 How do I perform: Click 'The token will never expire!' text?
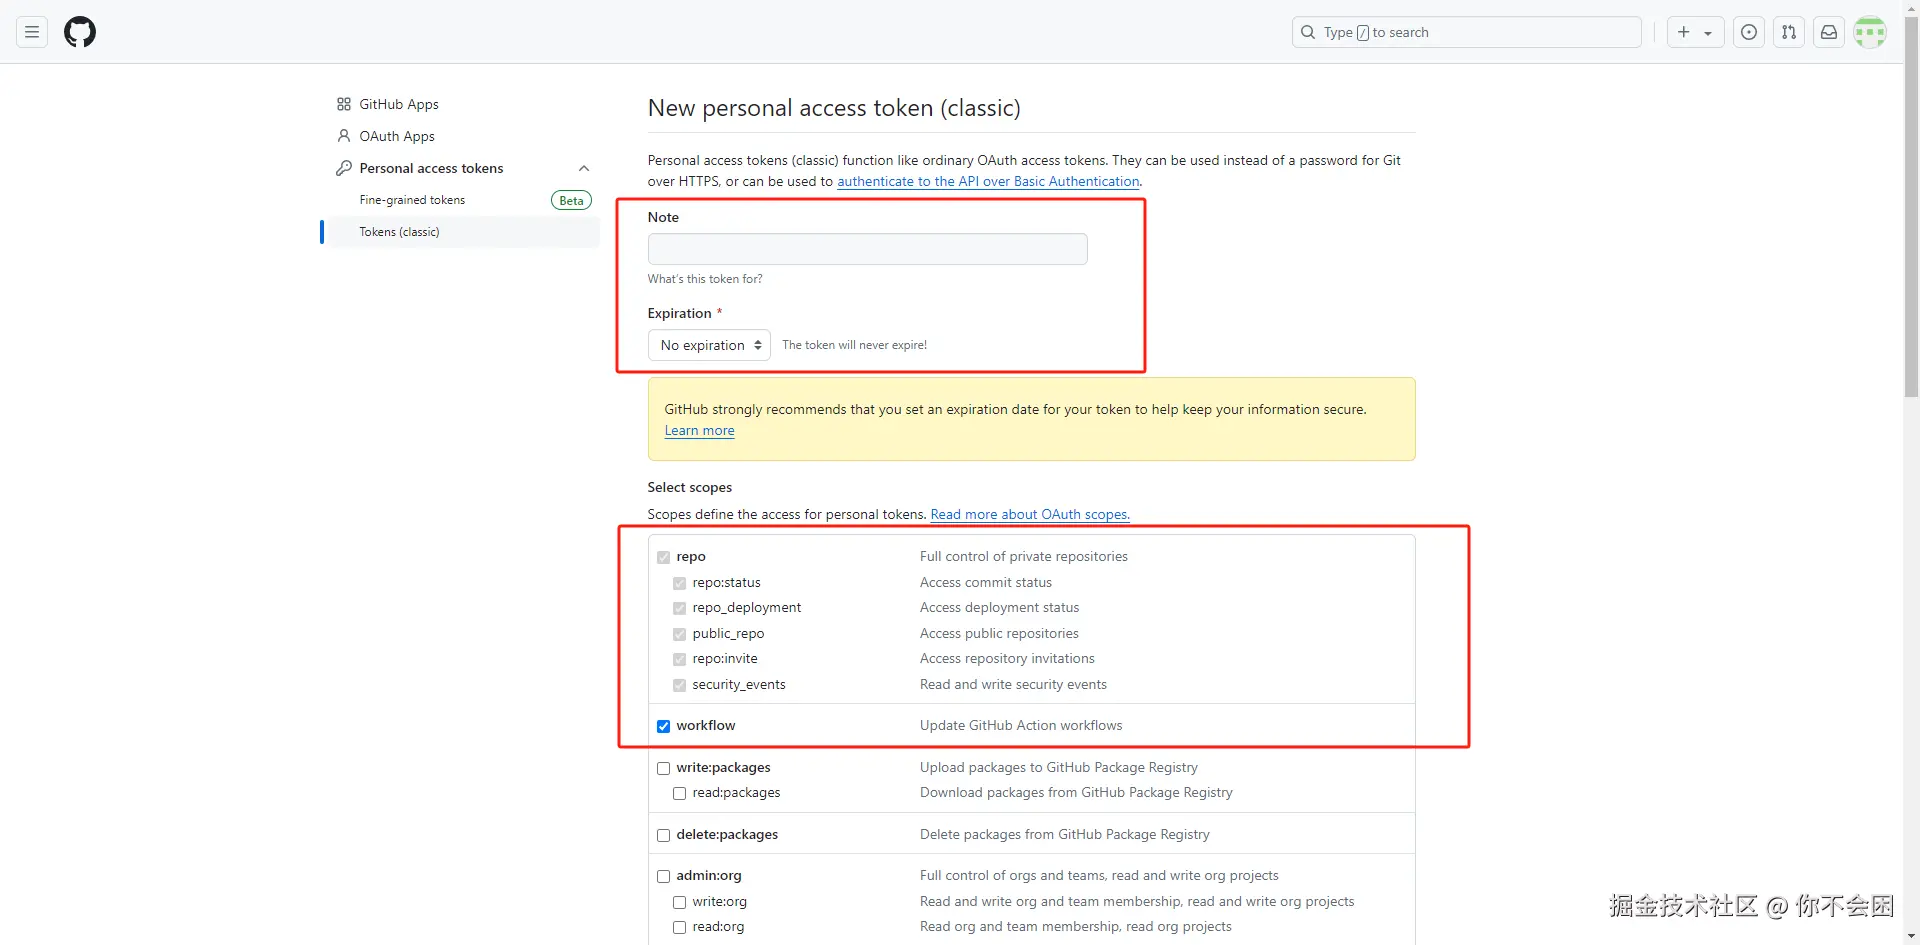pos(854,345)
